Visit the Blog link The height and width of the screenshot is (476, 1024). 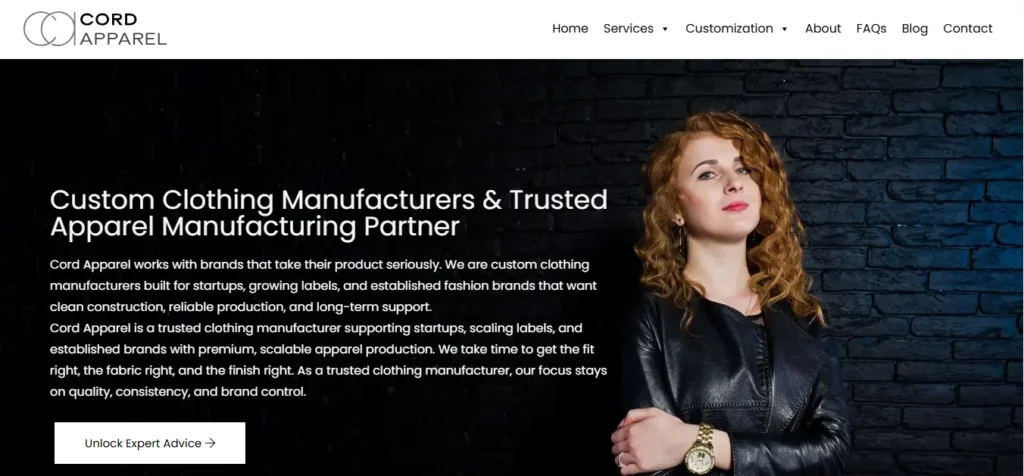[914, 29]
